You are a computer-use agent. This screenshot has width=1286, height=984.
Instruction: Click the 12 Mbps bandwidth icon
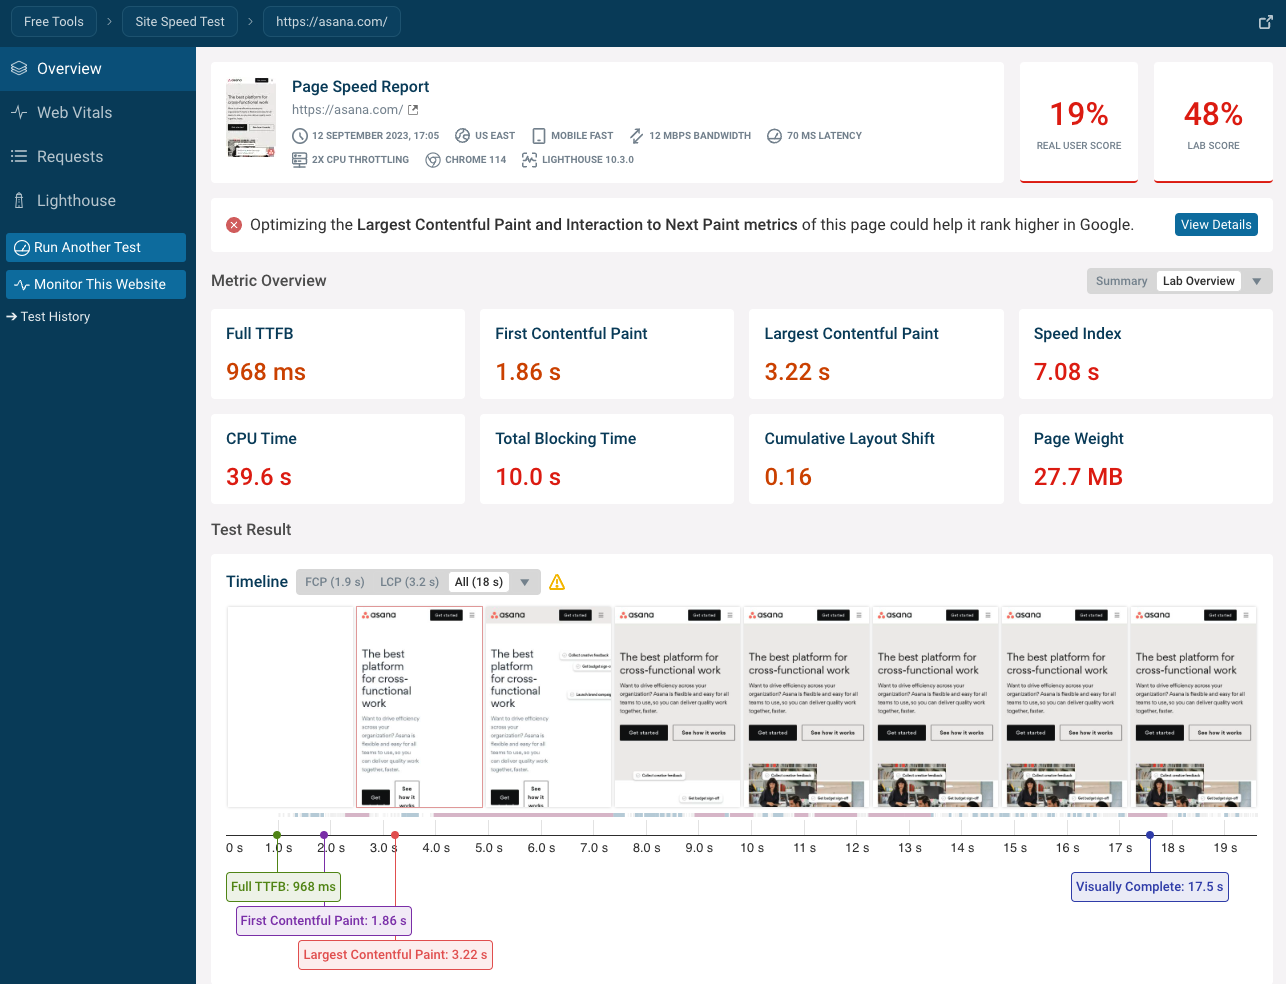pos(636,136)
